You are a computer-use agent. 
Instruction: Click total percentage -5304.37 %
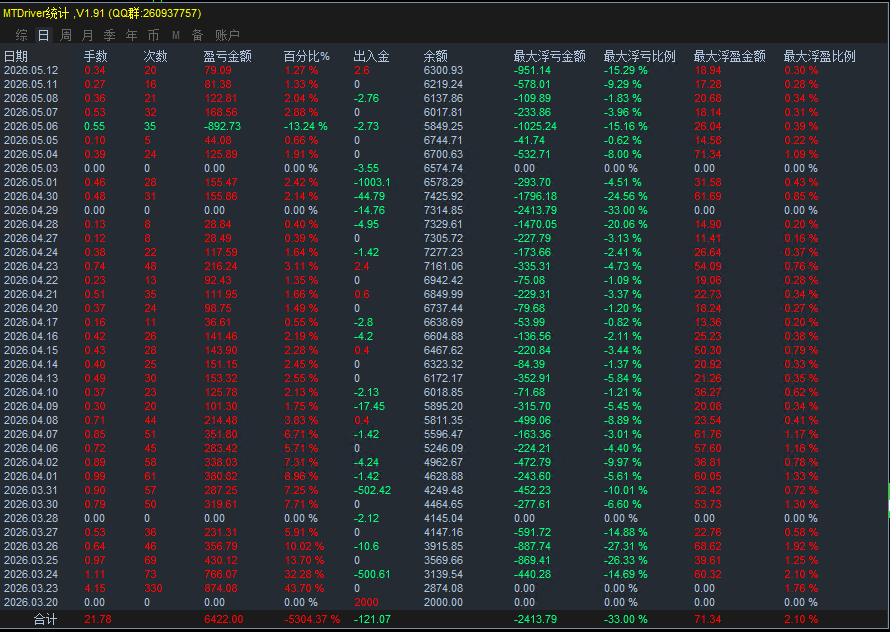click(x=312, y=620)
